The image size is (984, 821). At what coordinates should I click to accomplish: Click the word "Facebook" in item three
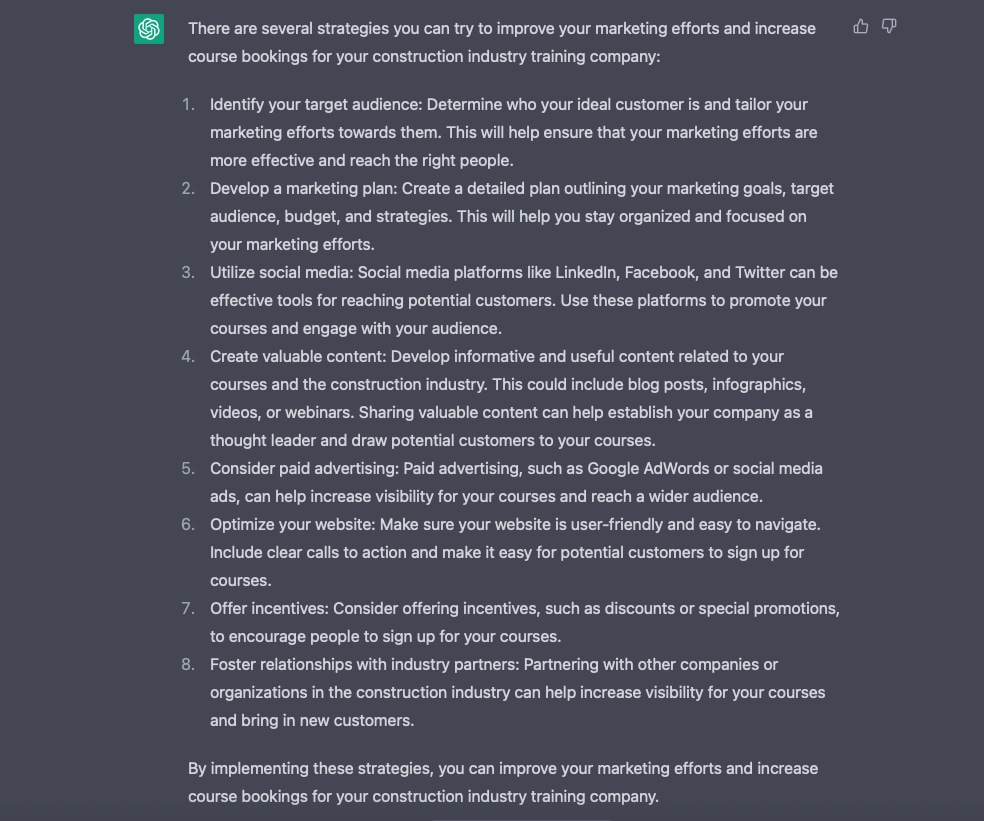pyautogui.click(x=659, y=272)
